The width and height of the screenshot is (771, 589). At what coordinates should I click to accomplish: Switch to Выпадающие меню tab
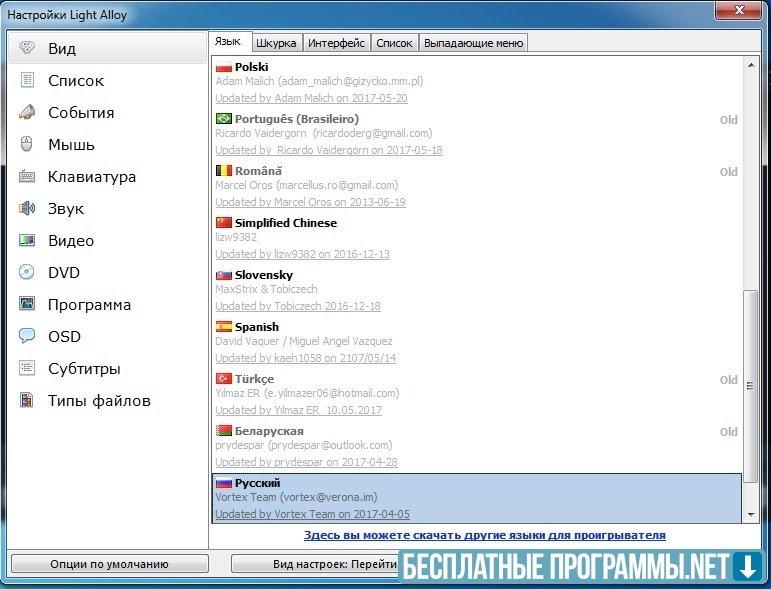click(473, 43)
